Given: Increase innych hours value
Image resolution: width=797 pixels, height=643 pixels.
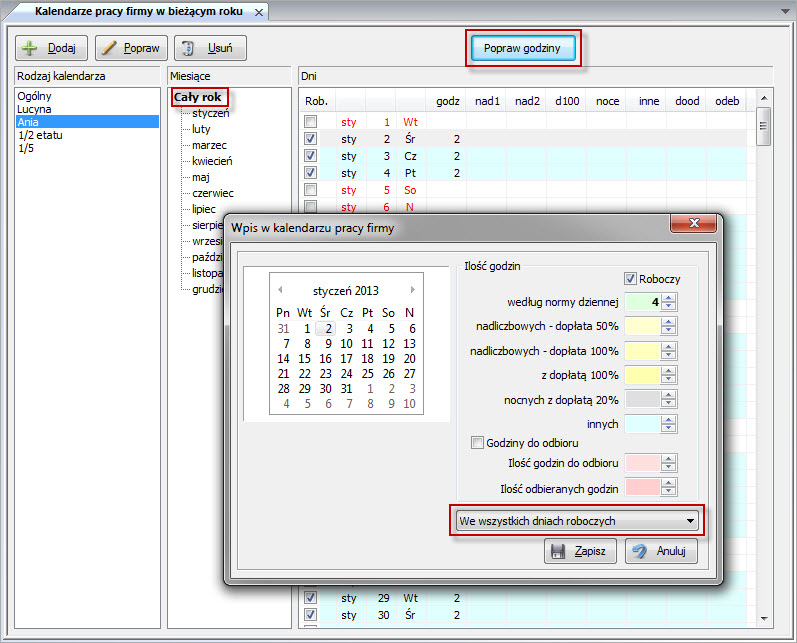Looking at the screenshot, I should tap(668, 420).
